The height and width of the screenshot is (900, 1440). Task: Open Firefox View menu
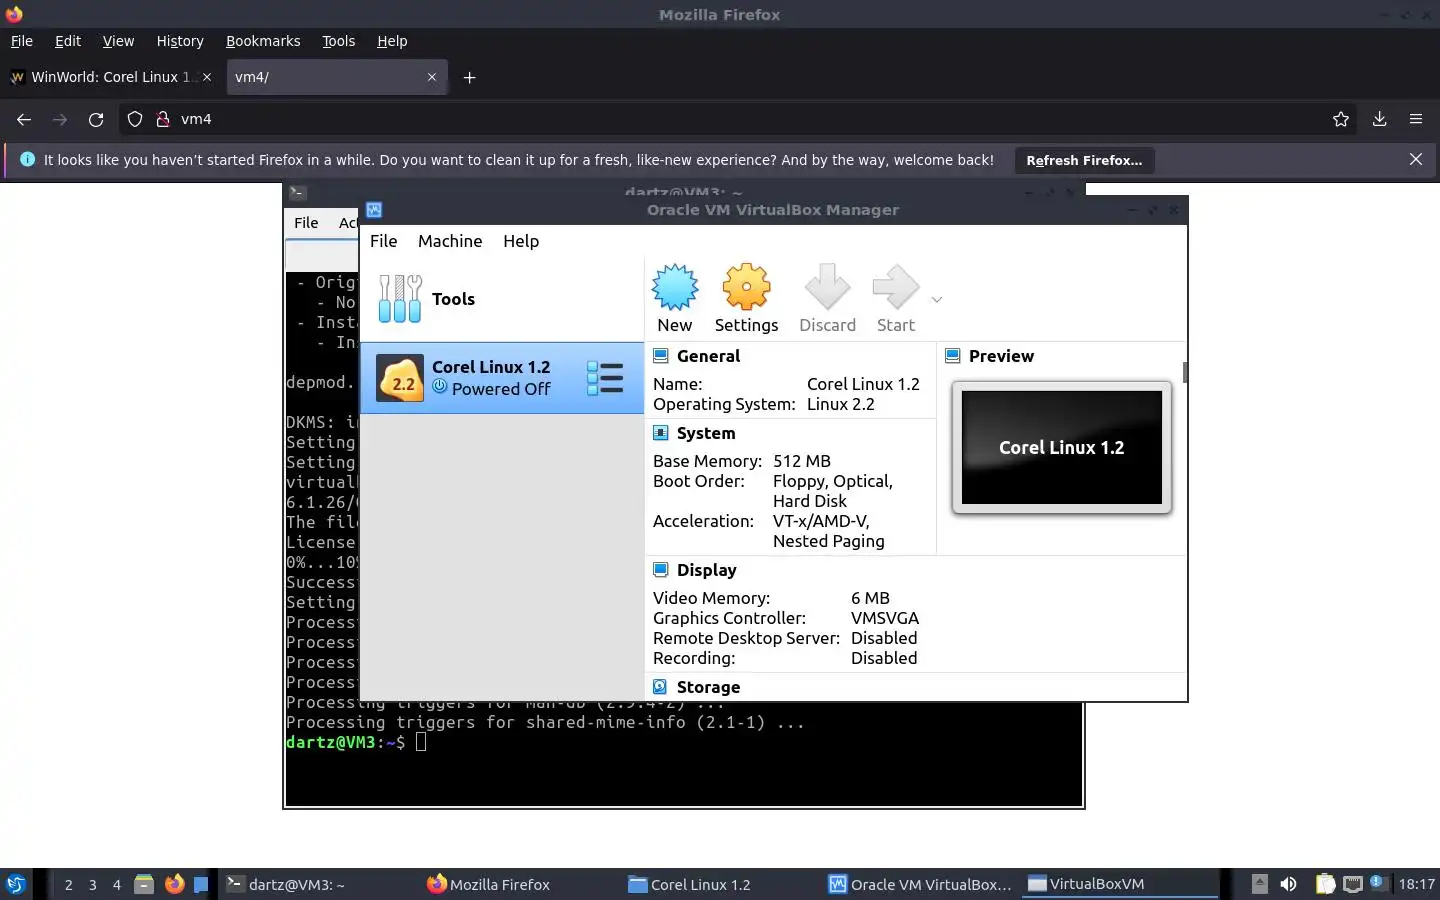pyautogui.click(x=118, y=41)
